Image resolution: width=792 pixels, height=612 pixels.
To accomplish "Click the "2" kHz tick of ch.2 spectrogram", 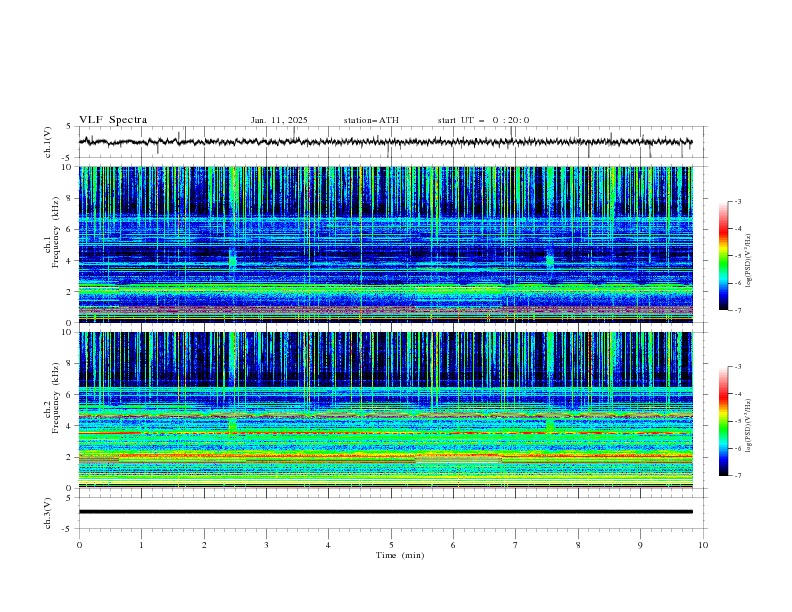I will pos(71,457).
